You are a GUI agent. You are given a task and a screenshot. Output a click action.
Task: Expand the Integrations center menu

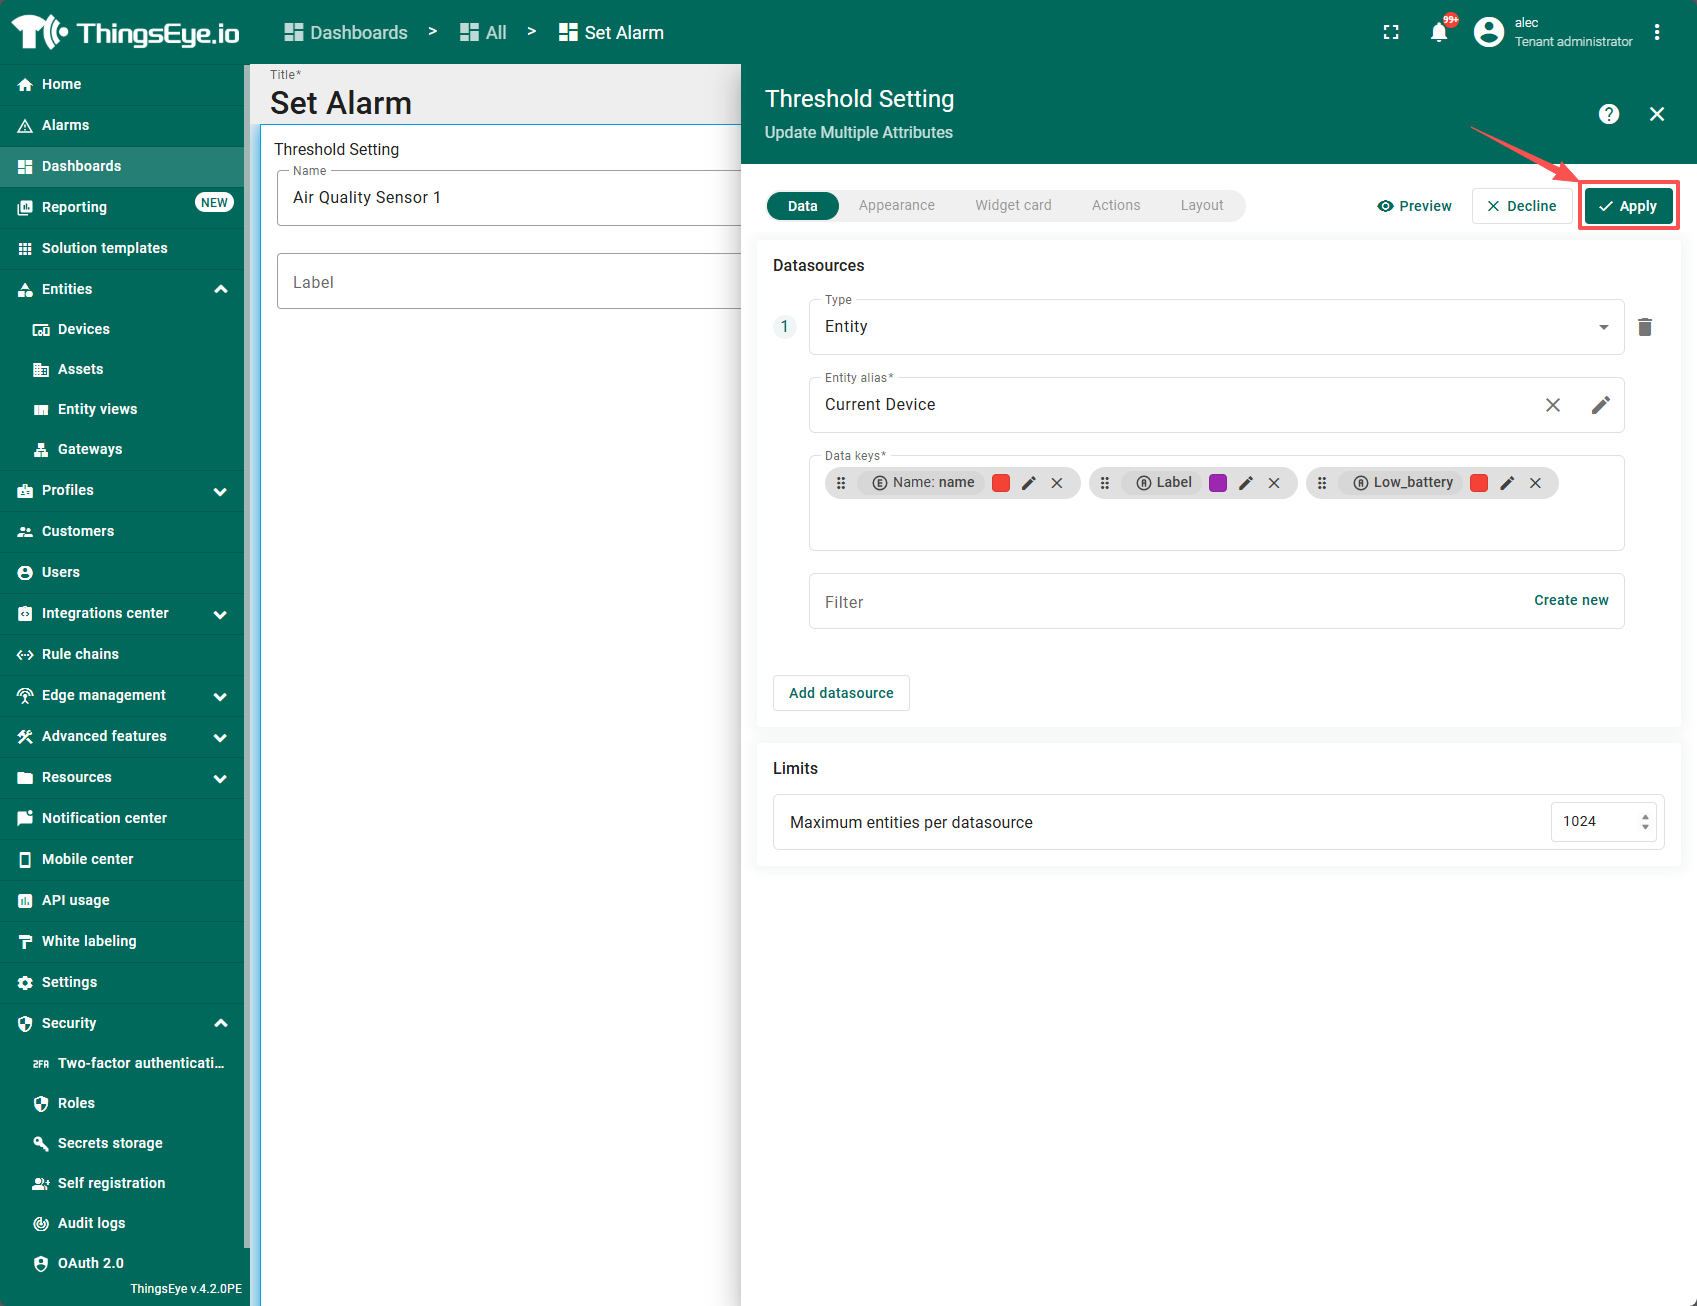pyautogui.click(x=220, y=614)
